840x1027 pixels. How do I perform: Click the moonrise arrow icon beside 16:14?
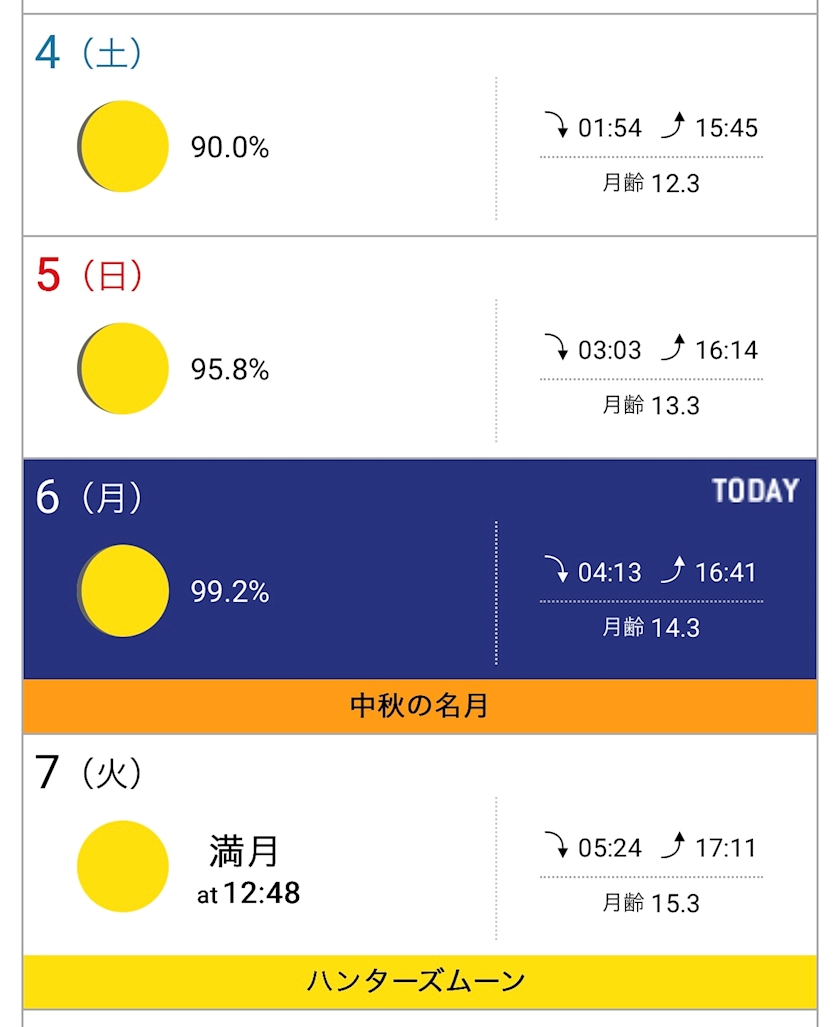[x=673, y=348]
